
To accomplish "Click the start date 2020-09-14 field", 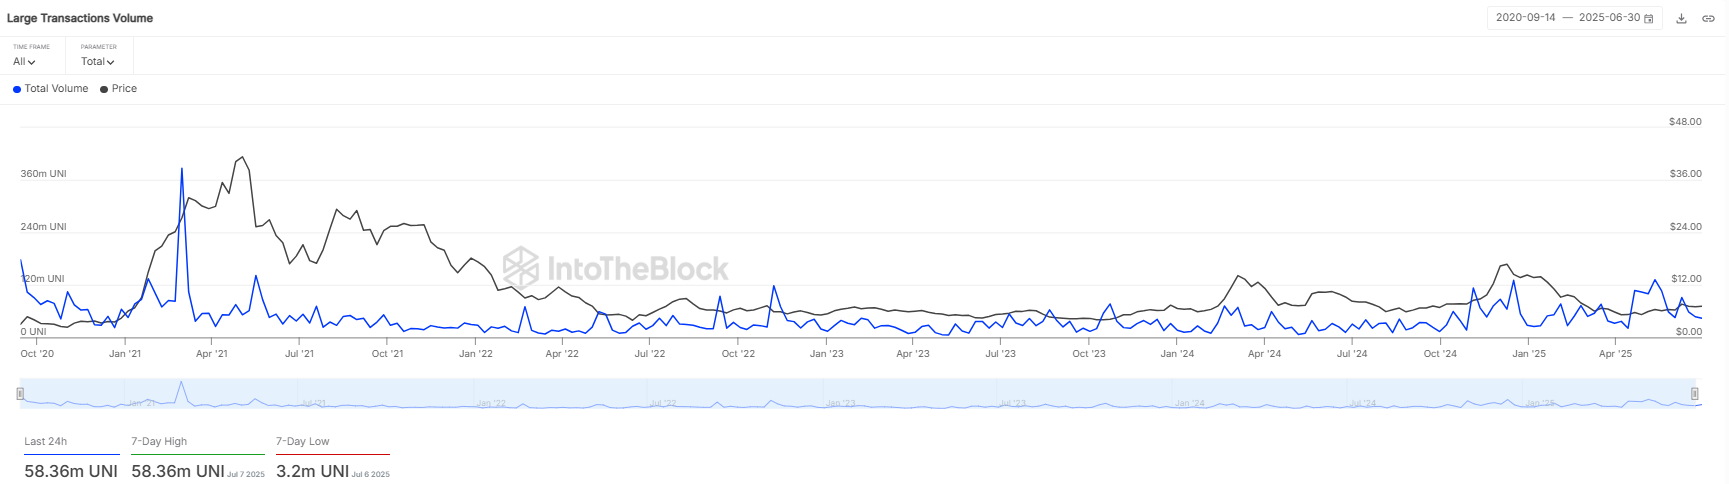I will [x=1525, y=18].
